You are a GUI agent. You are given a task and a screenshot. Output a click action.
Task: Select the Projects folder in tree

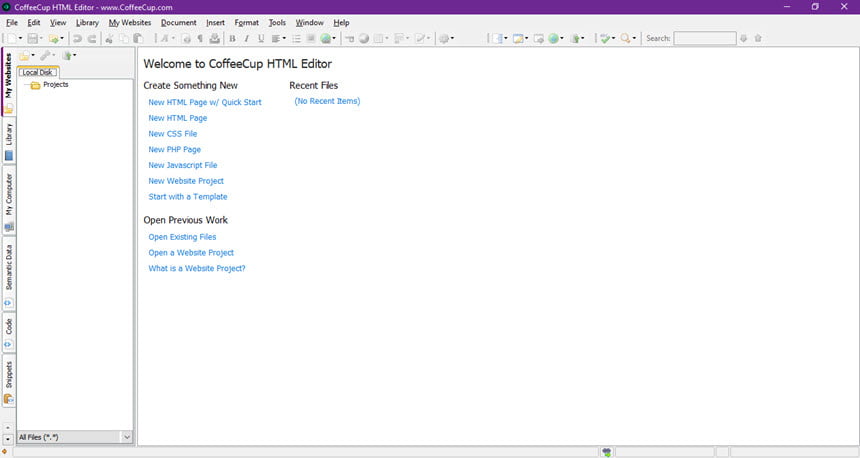pos(49,85)
